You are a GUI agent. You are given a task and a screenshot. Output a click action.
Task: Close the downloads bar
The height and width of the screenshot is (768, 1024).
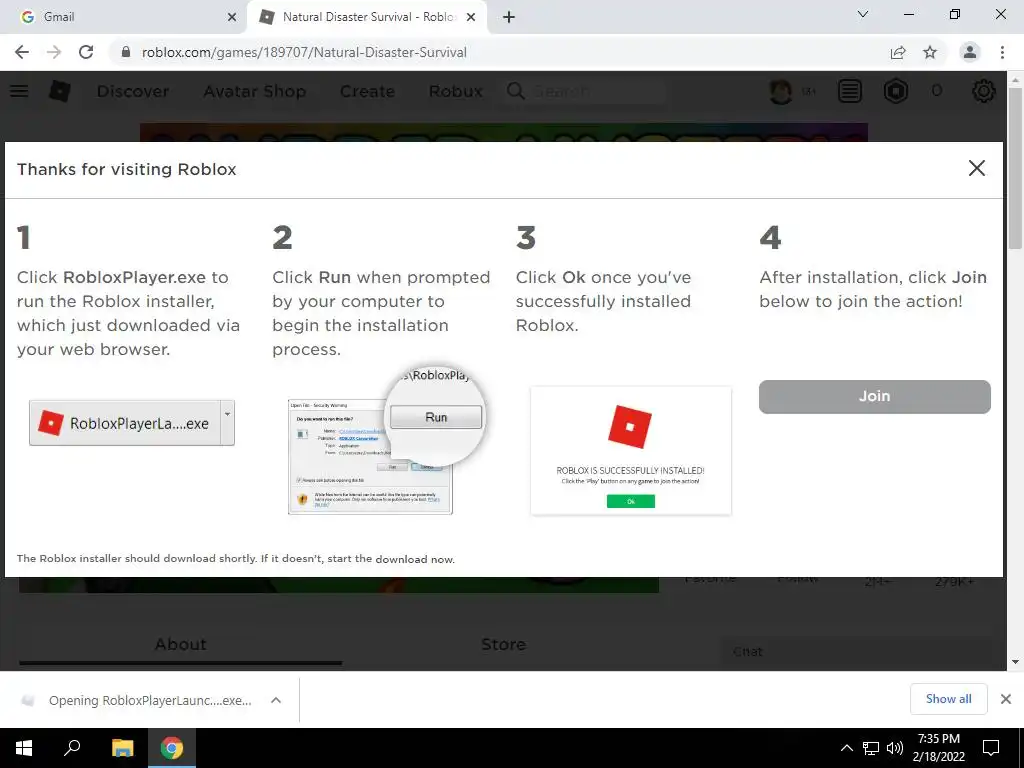click(x=1006, y=699)
